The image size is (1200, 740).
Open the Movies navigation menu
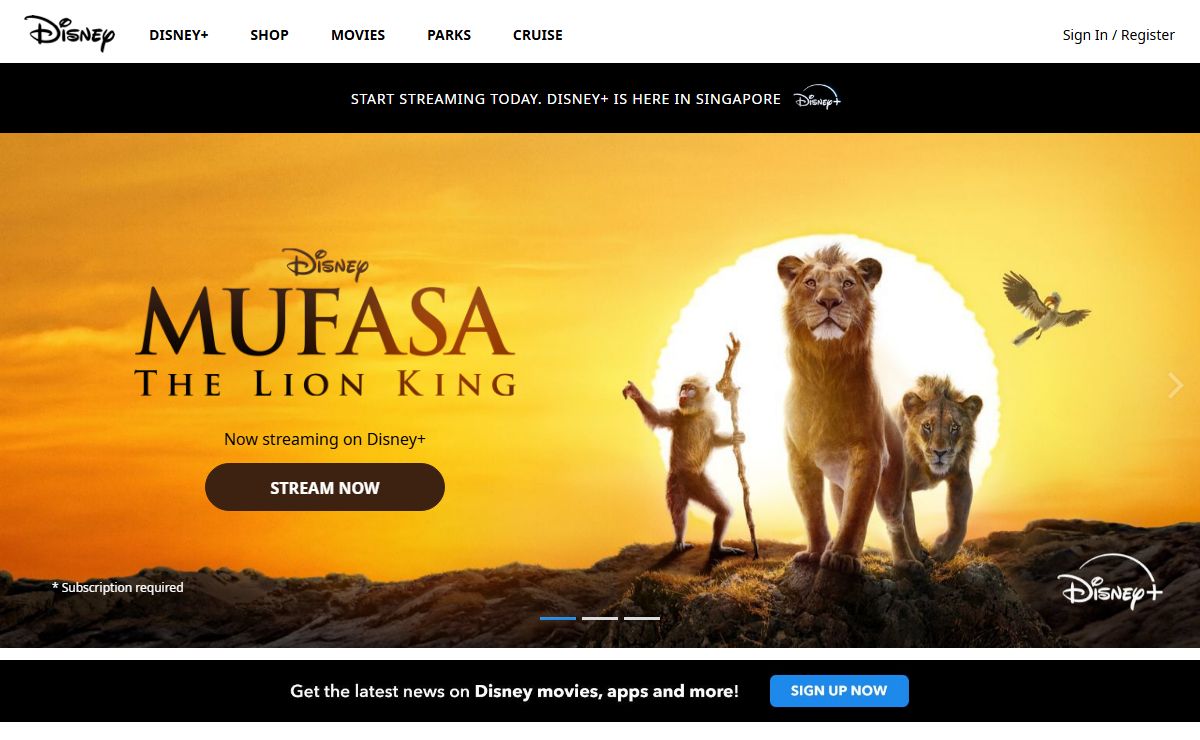358,35
